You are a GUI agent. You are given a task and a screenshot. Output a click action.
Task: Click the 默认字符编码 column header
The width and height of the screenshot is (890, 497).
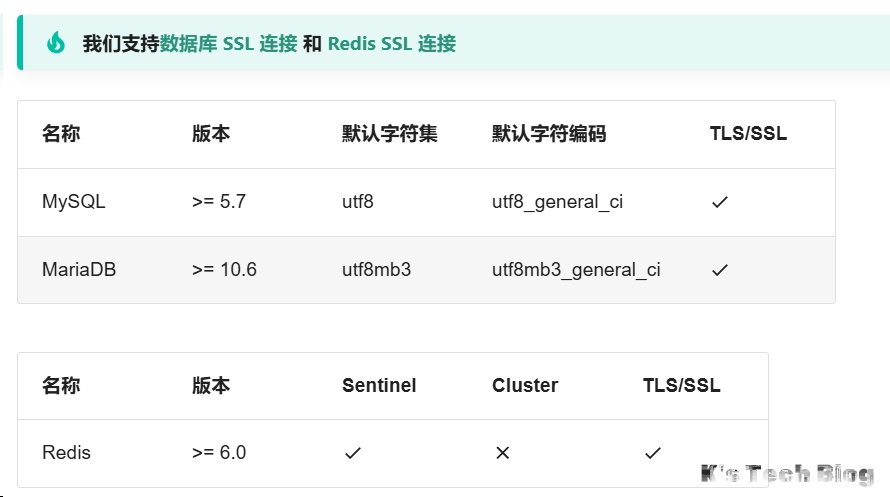click(x=549, y=134)
